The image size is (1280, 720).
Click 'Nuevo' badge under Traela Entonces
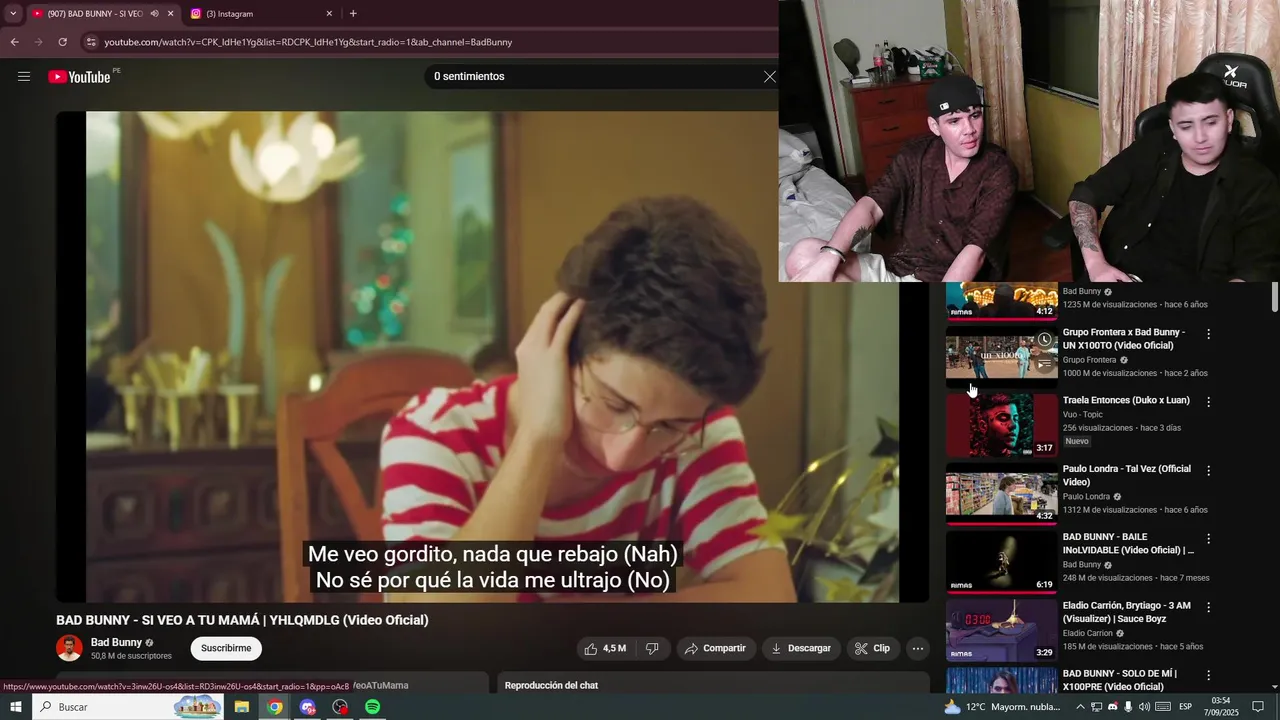[1077, 441]
